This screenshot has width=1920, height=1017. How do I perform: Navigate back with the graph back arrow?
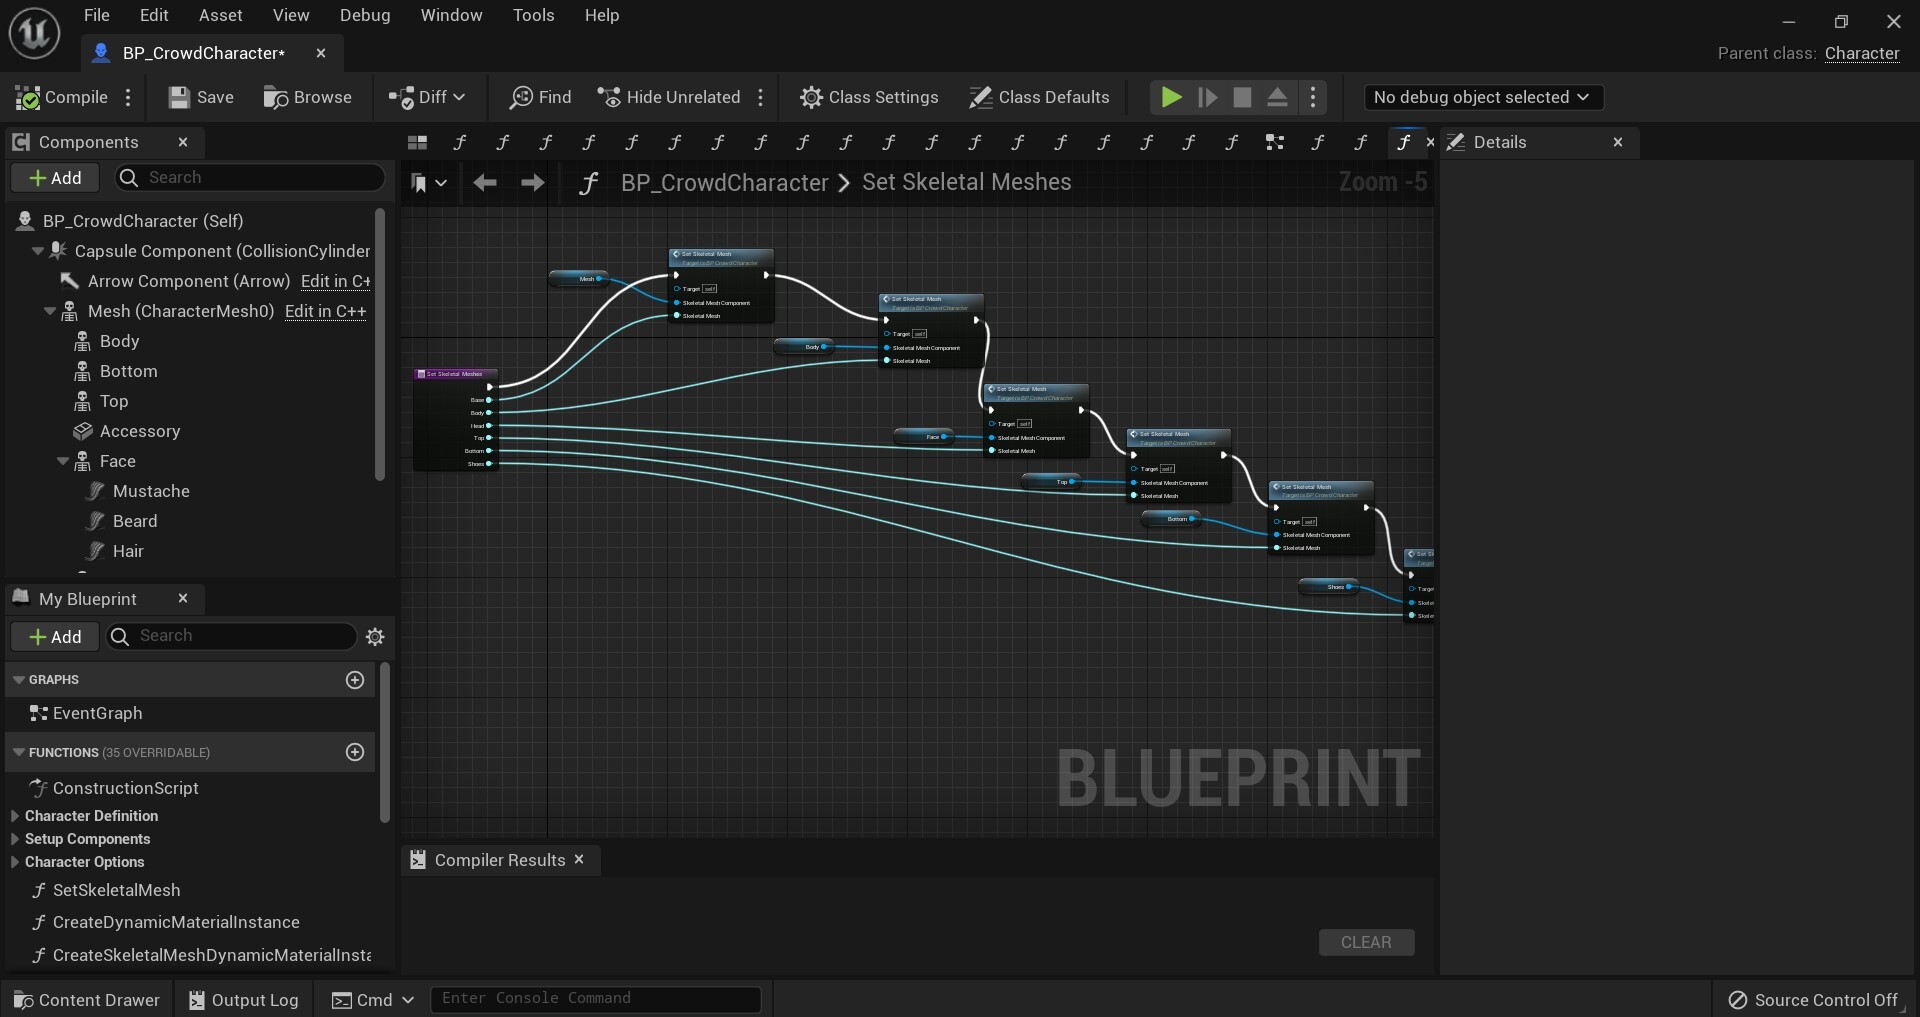pyautogui.click(x=486, y=182)
